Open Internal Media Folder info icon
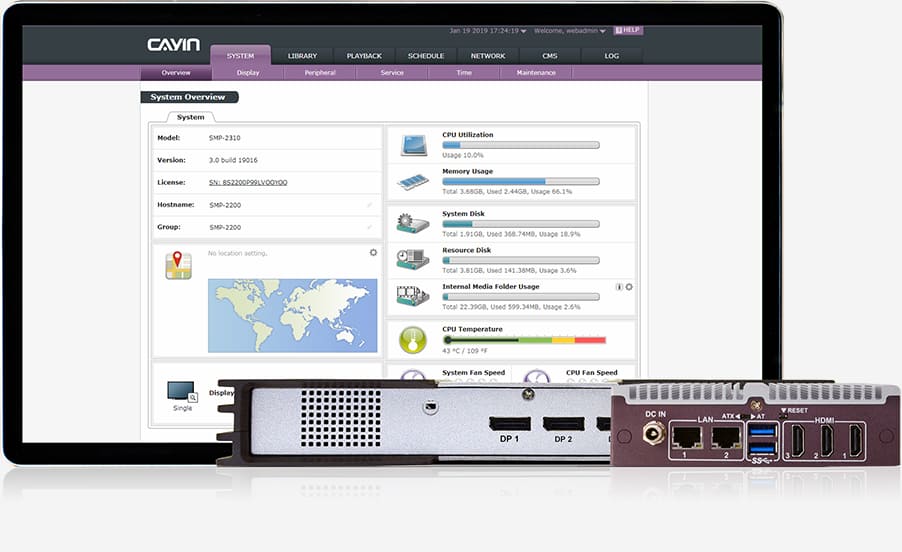This screenshot has width=902, height=552. click(619, 287)
